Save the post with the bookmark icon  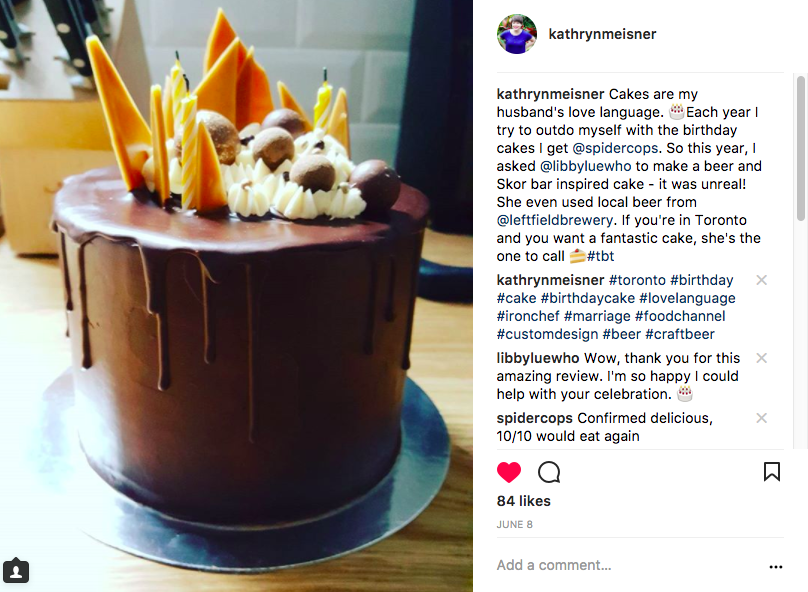click(x=771, y=471)
